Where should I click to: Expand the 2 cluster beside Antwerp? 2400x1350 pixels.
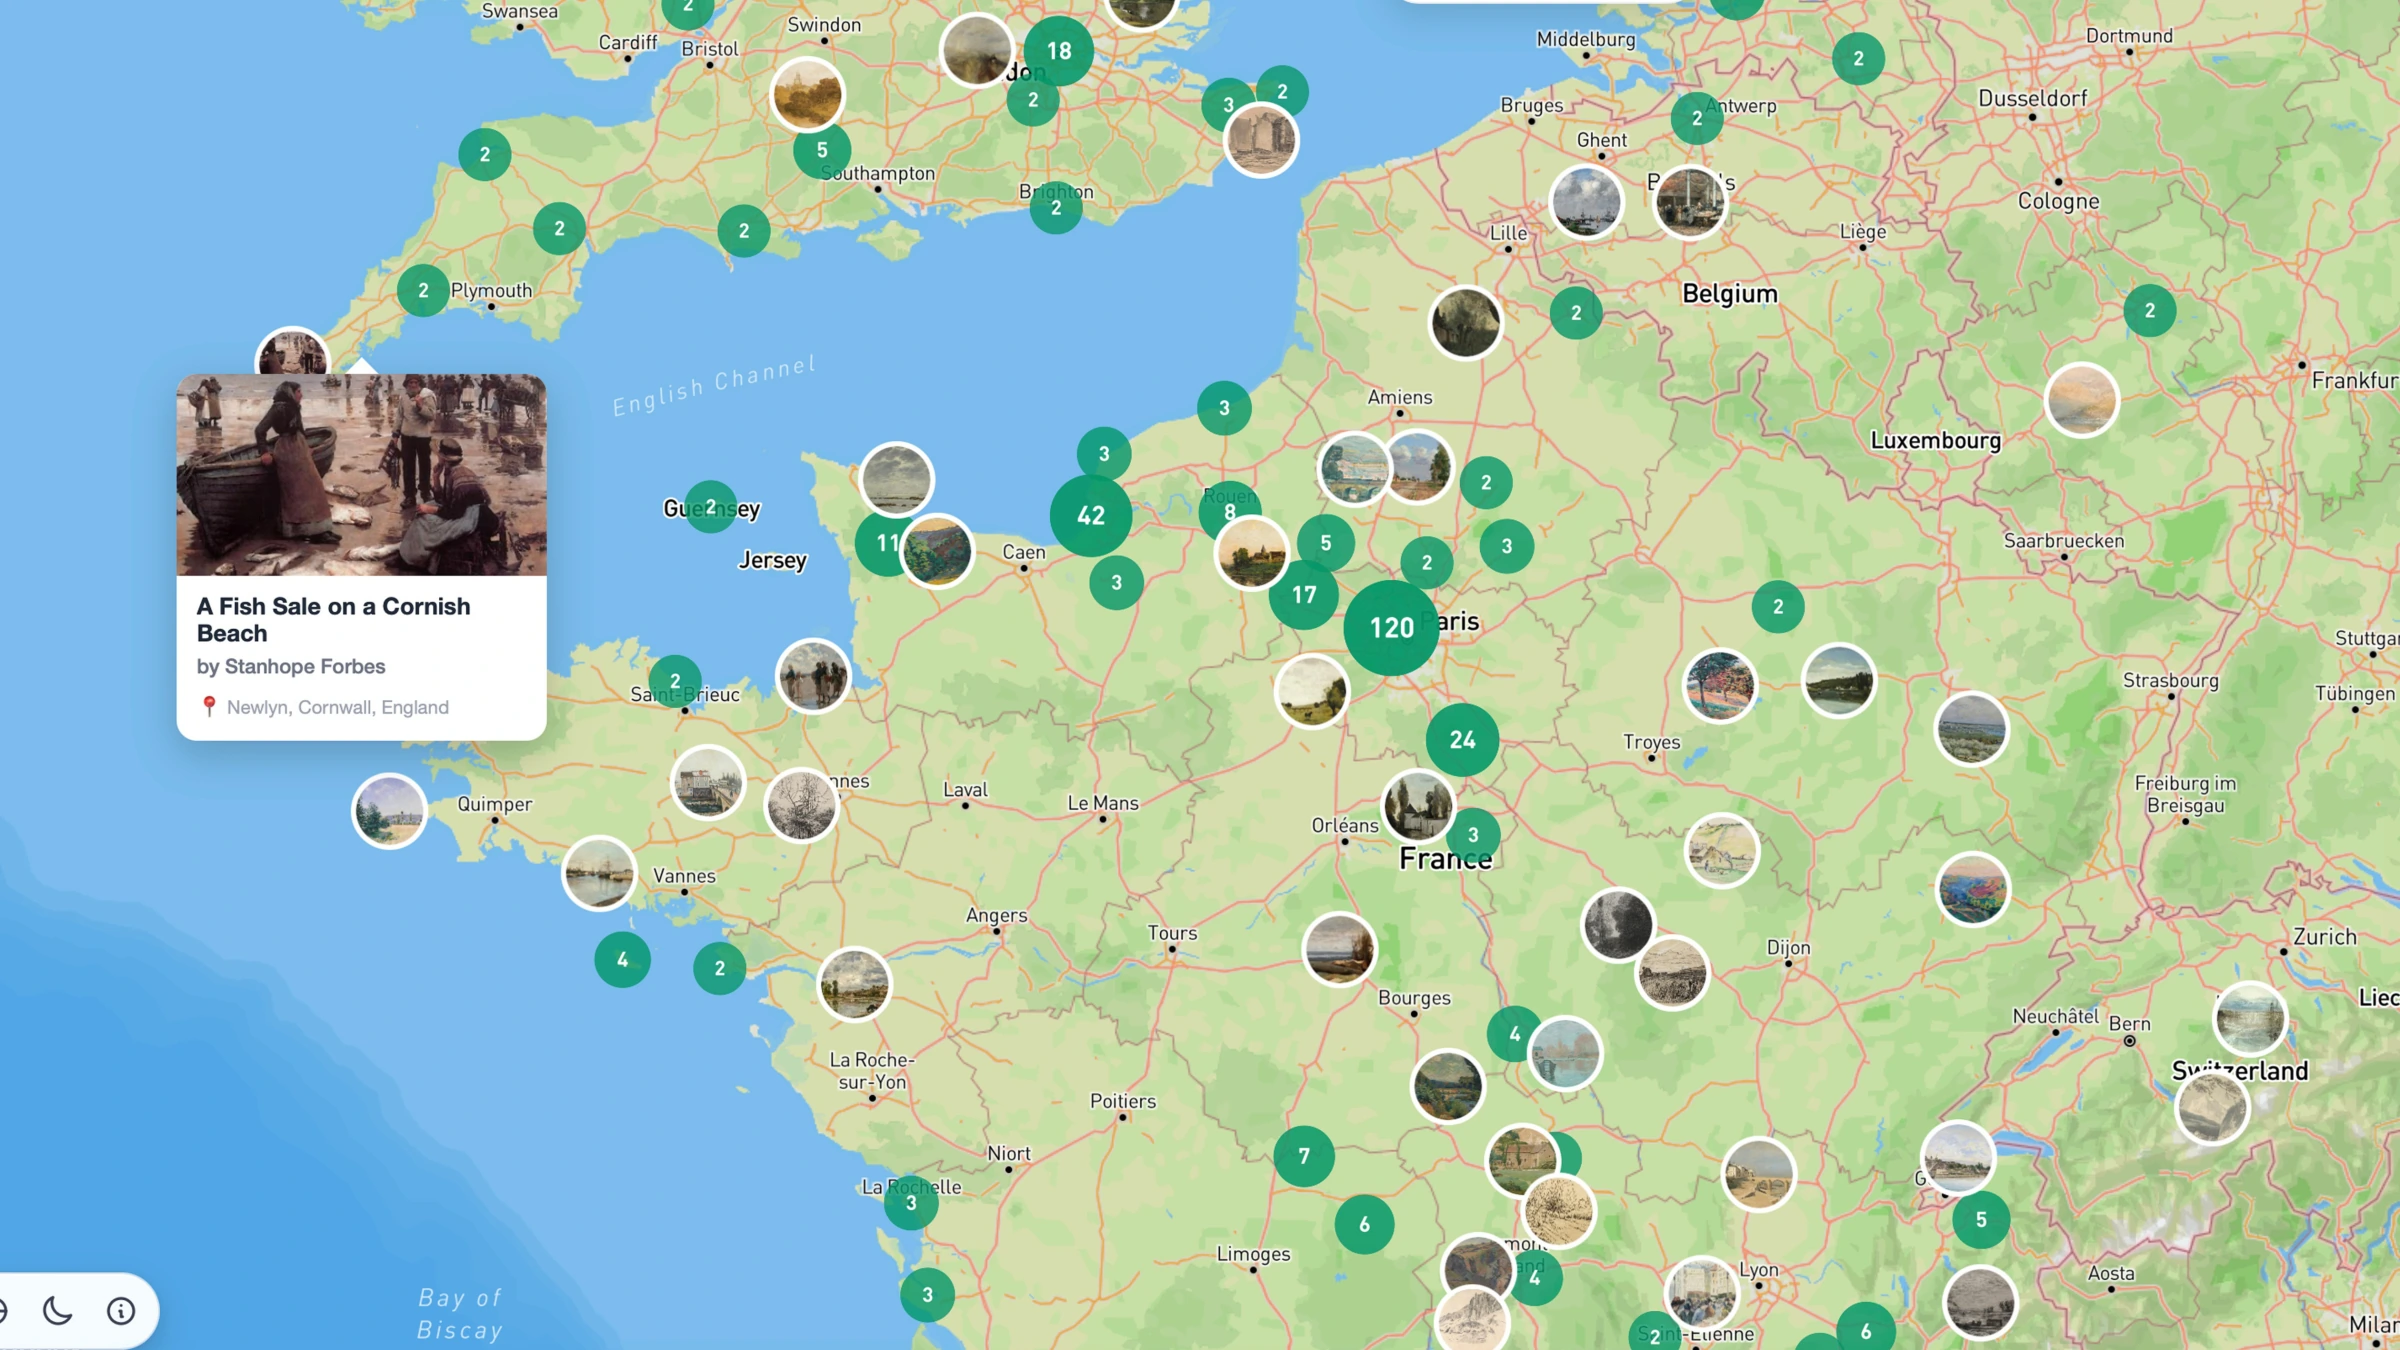[x=1697, y=118]
